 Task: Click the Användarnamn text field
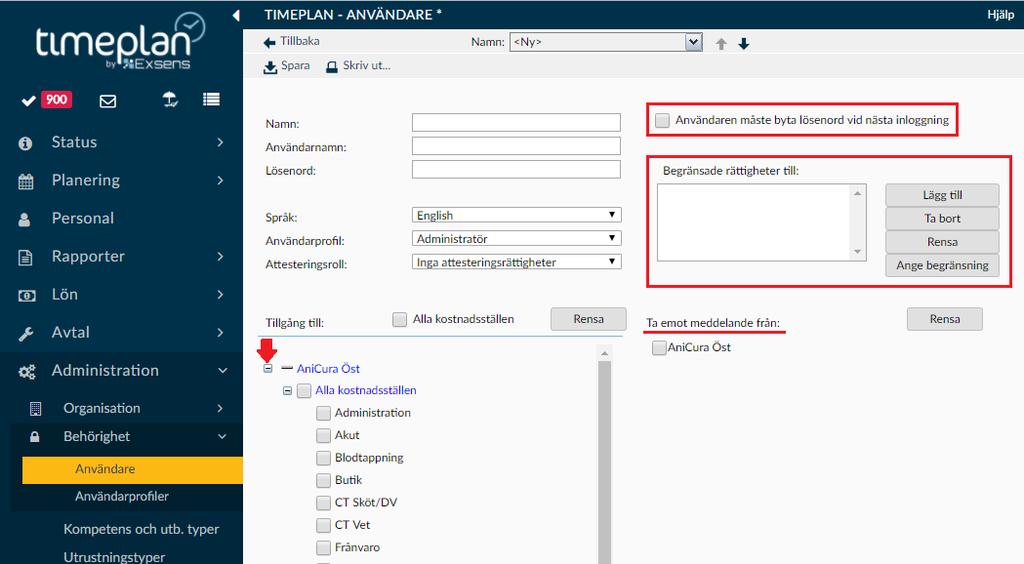(x=516, y=146)
